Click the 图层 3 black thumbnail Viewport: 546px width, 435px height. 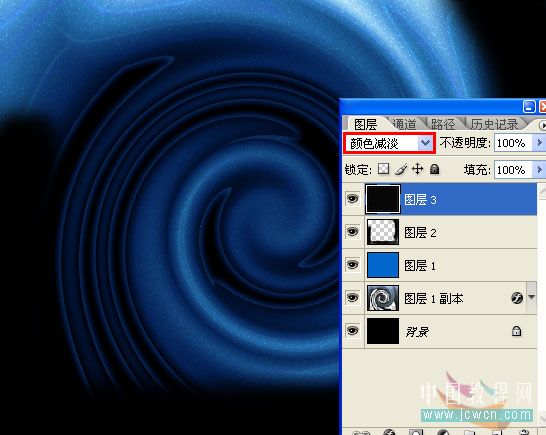pos(383,199)
